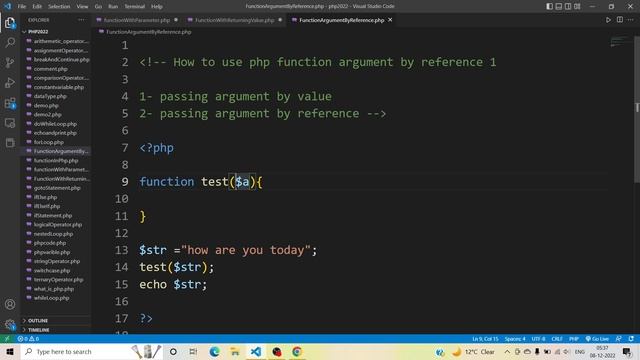Open the Run menu
The width and height of the screenshot is (640, 360).
(113, 7)
